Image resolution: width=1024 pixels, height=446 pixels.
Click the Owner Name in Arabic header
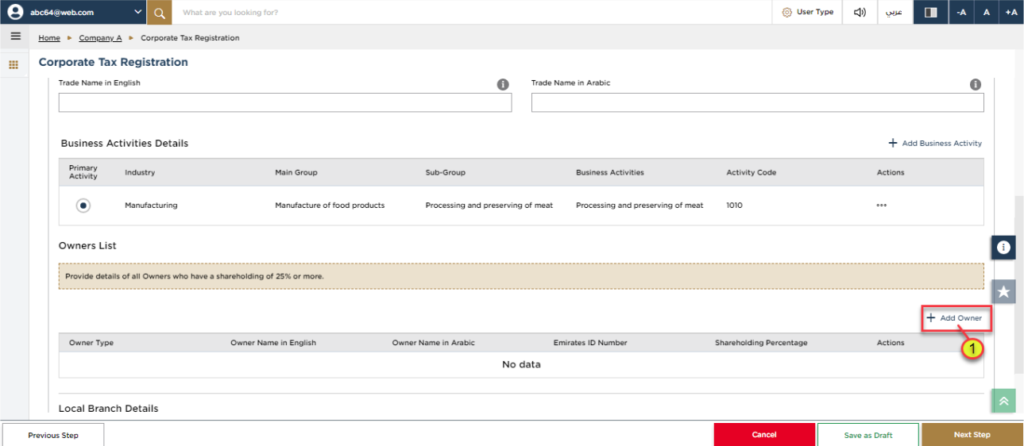433,342
